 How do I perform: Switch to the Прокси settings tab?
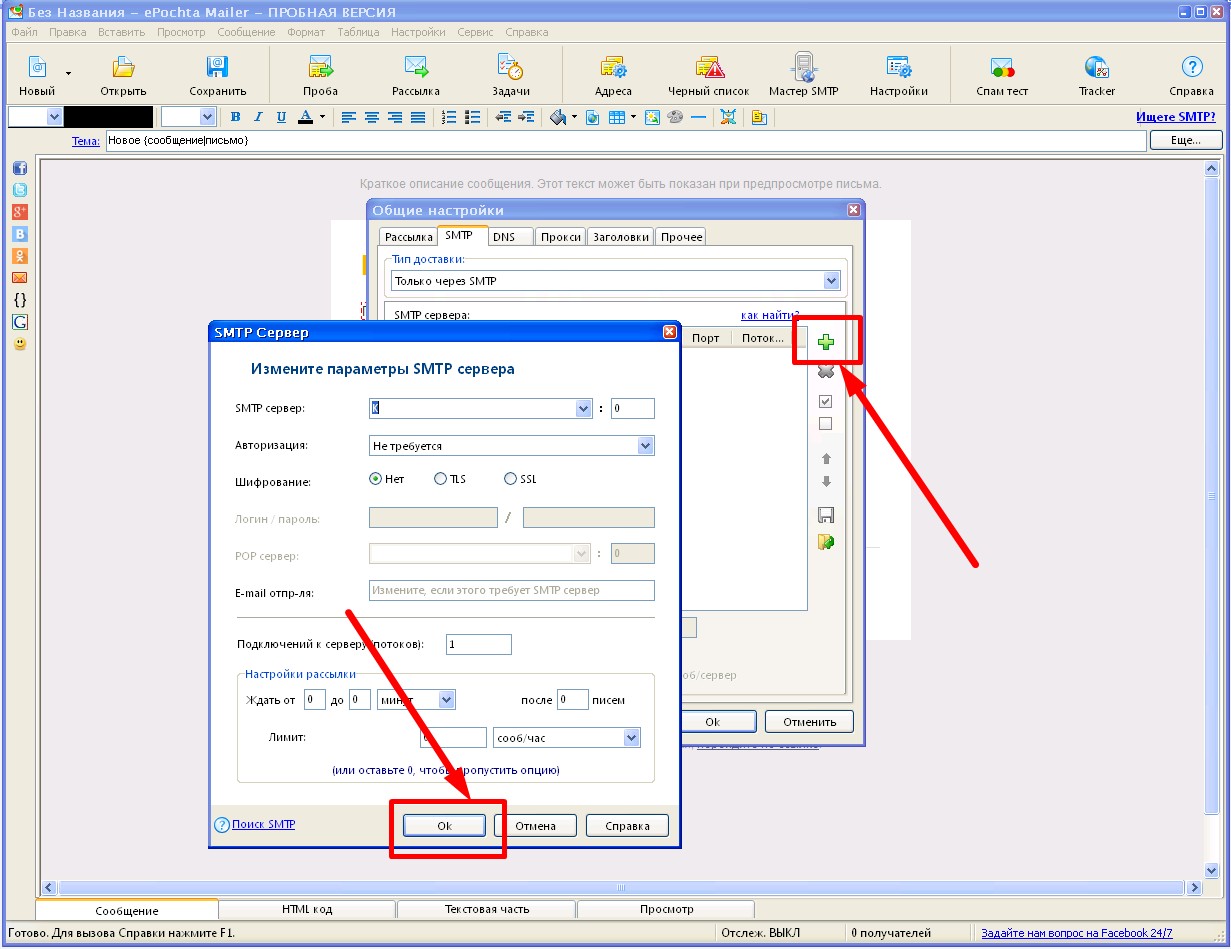pyautogui.click(x=560, y=237)
